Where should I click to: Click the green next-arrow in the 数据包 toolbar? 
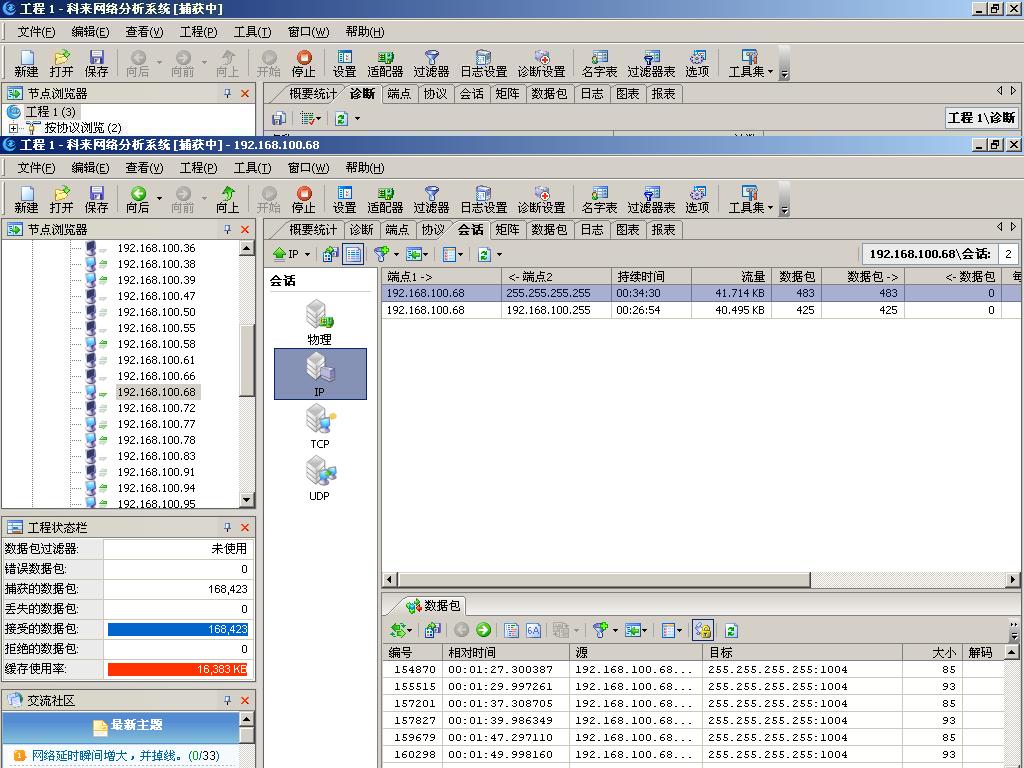click(484, 630)
